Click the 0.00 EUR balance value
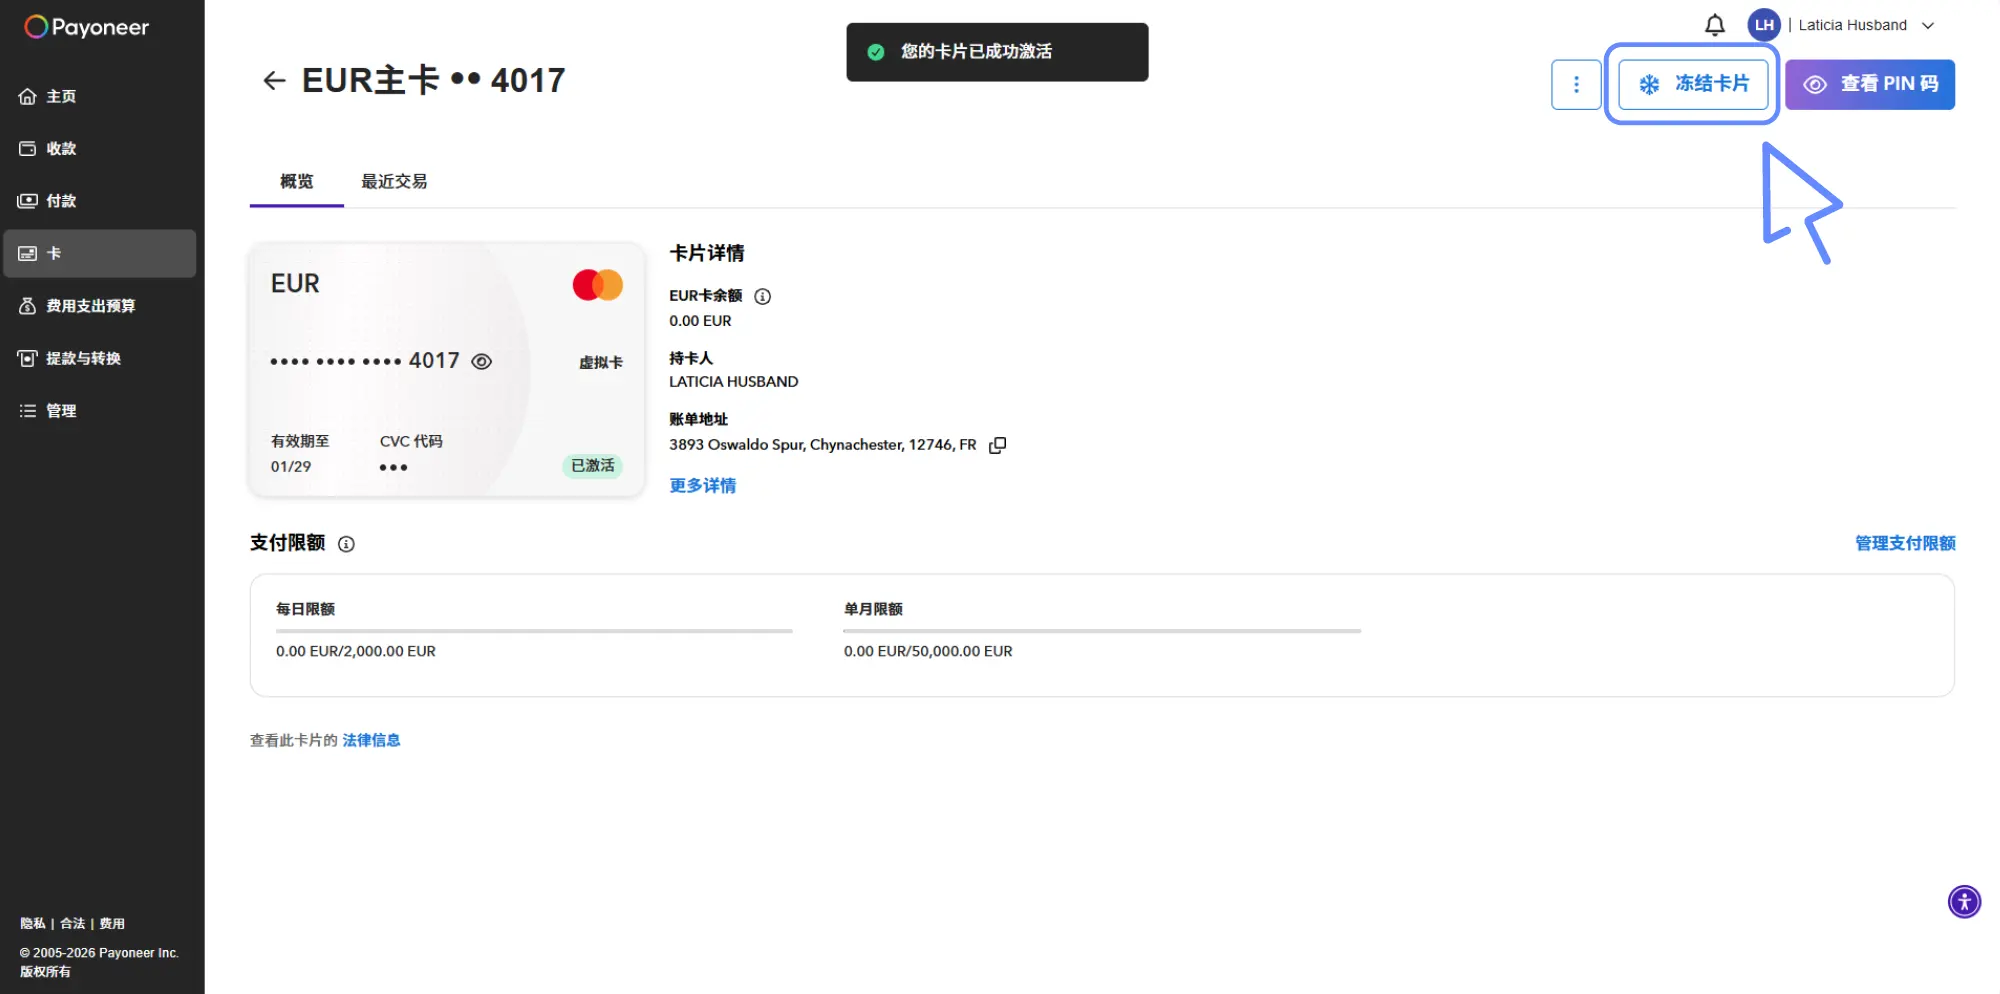The width and height of the screenshot is (2000, 994). (700, 321)
